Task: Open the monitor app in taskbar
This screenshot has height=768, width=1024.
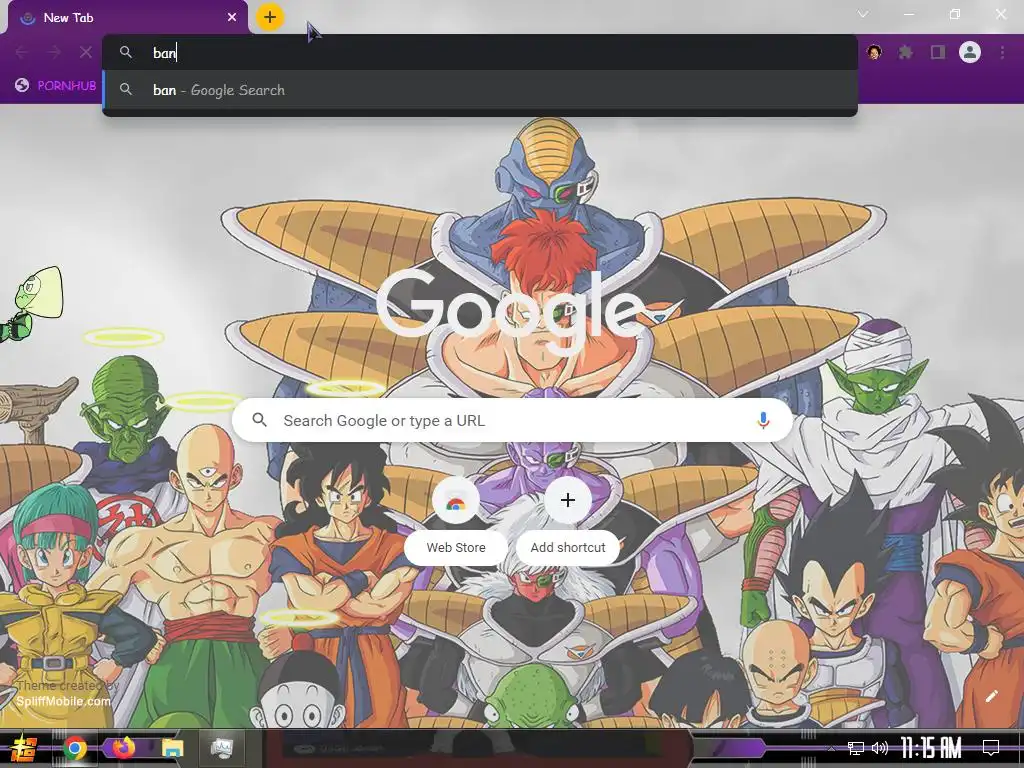Action: click(222, 748)
